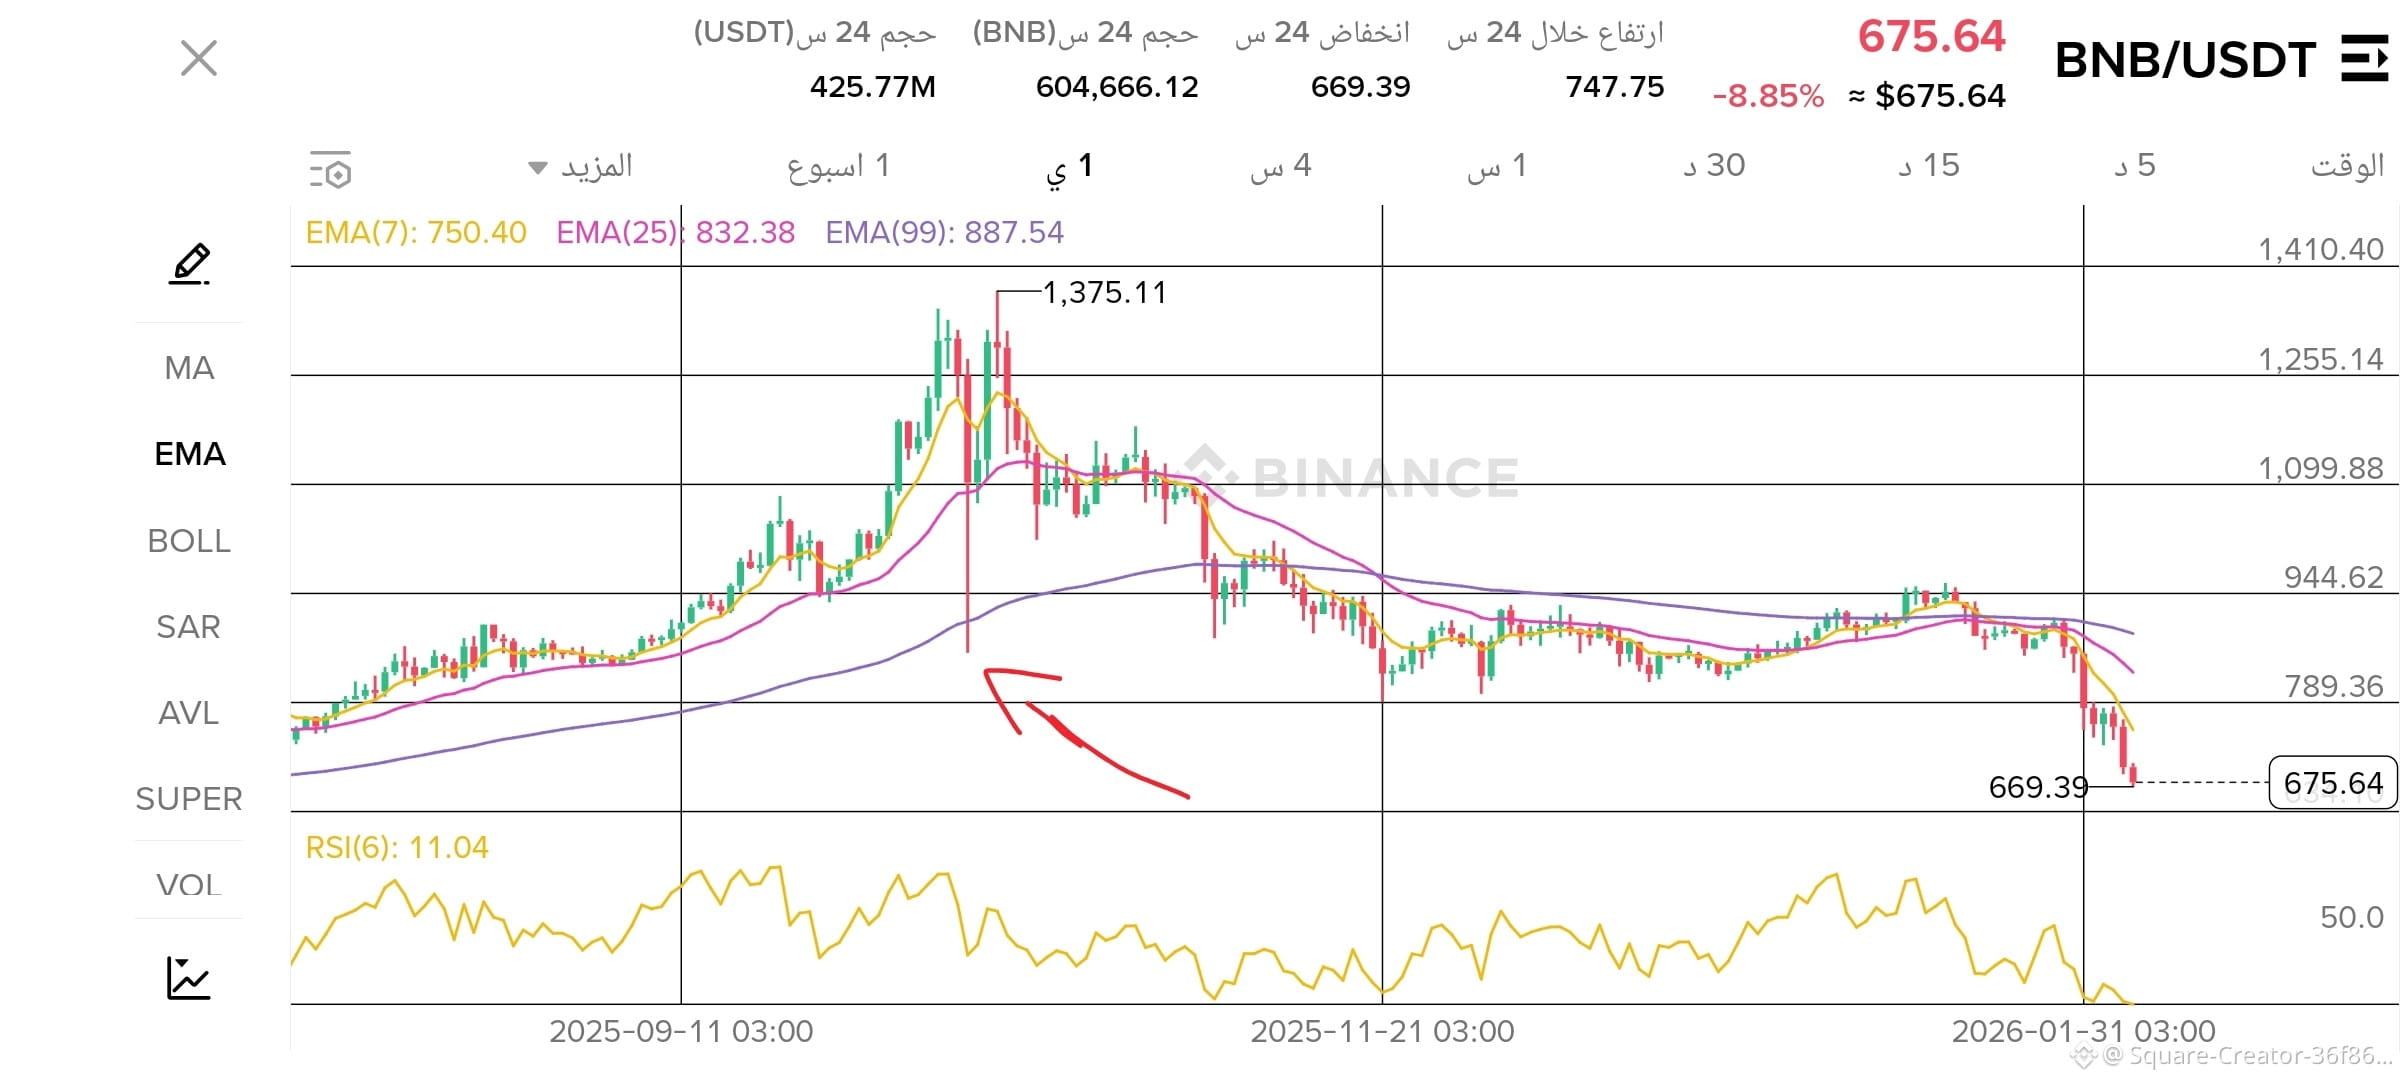2400x1080 pixels.
Task: Enable the MA indicator
Action: pyautogui.click(x=189, y=368)
